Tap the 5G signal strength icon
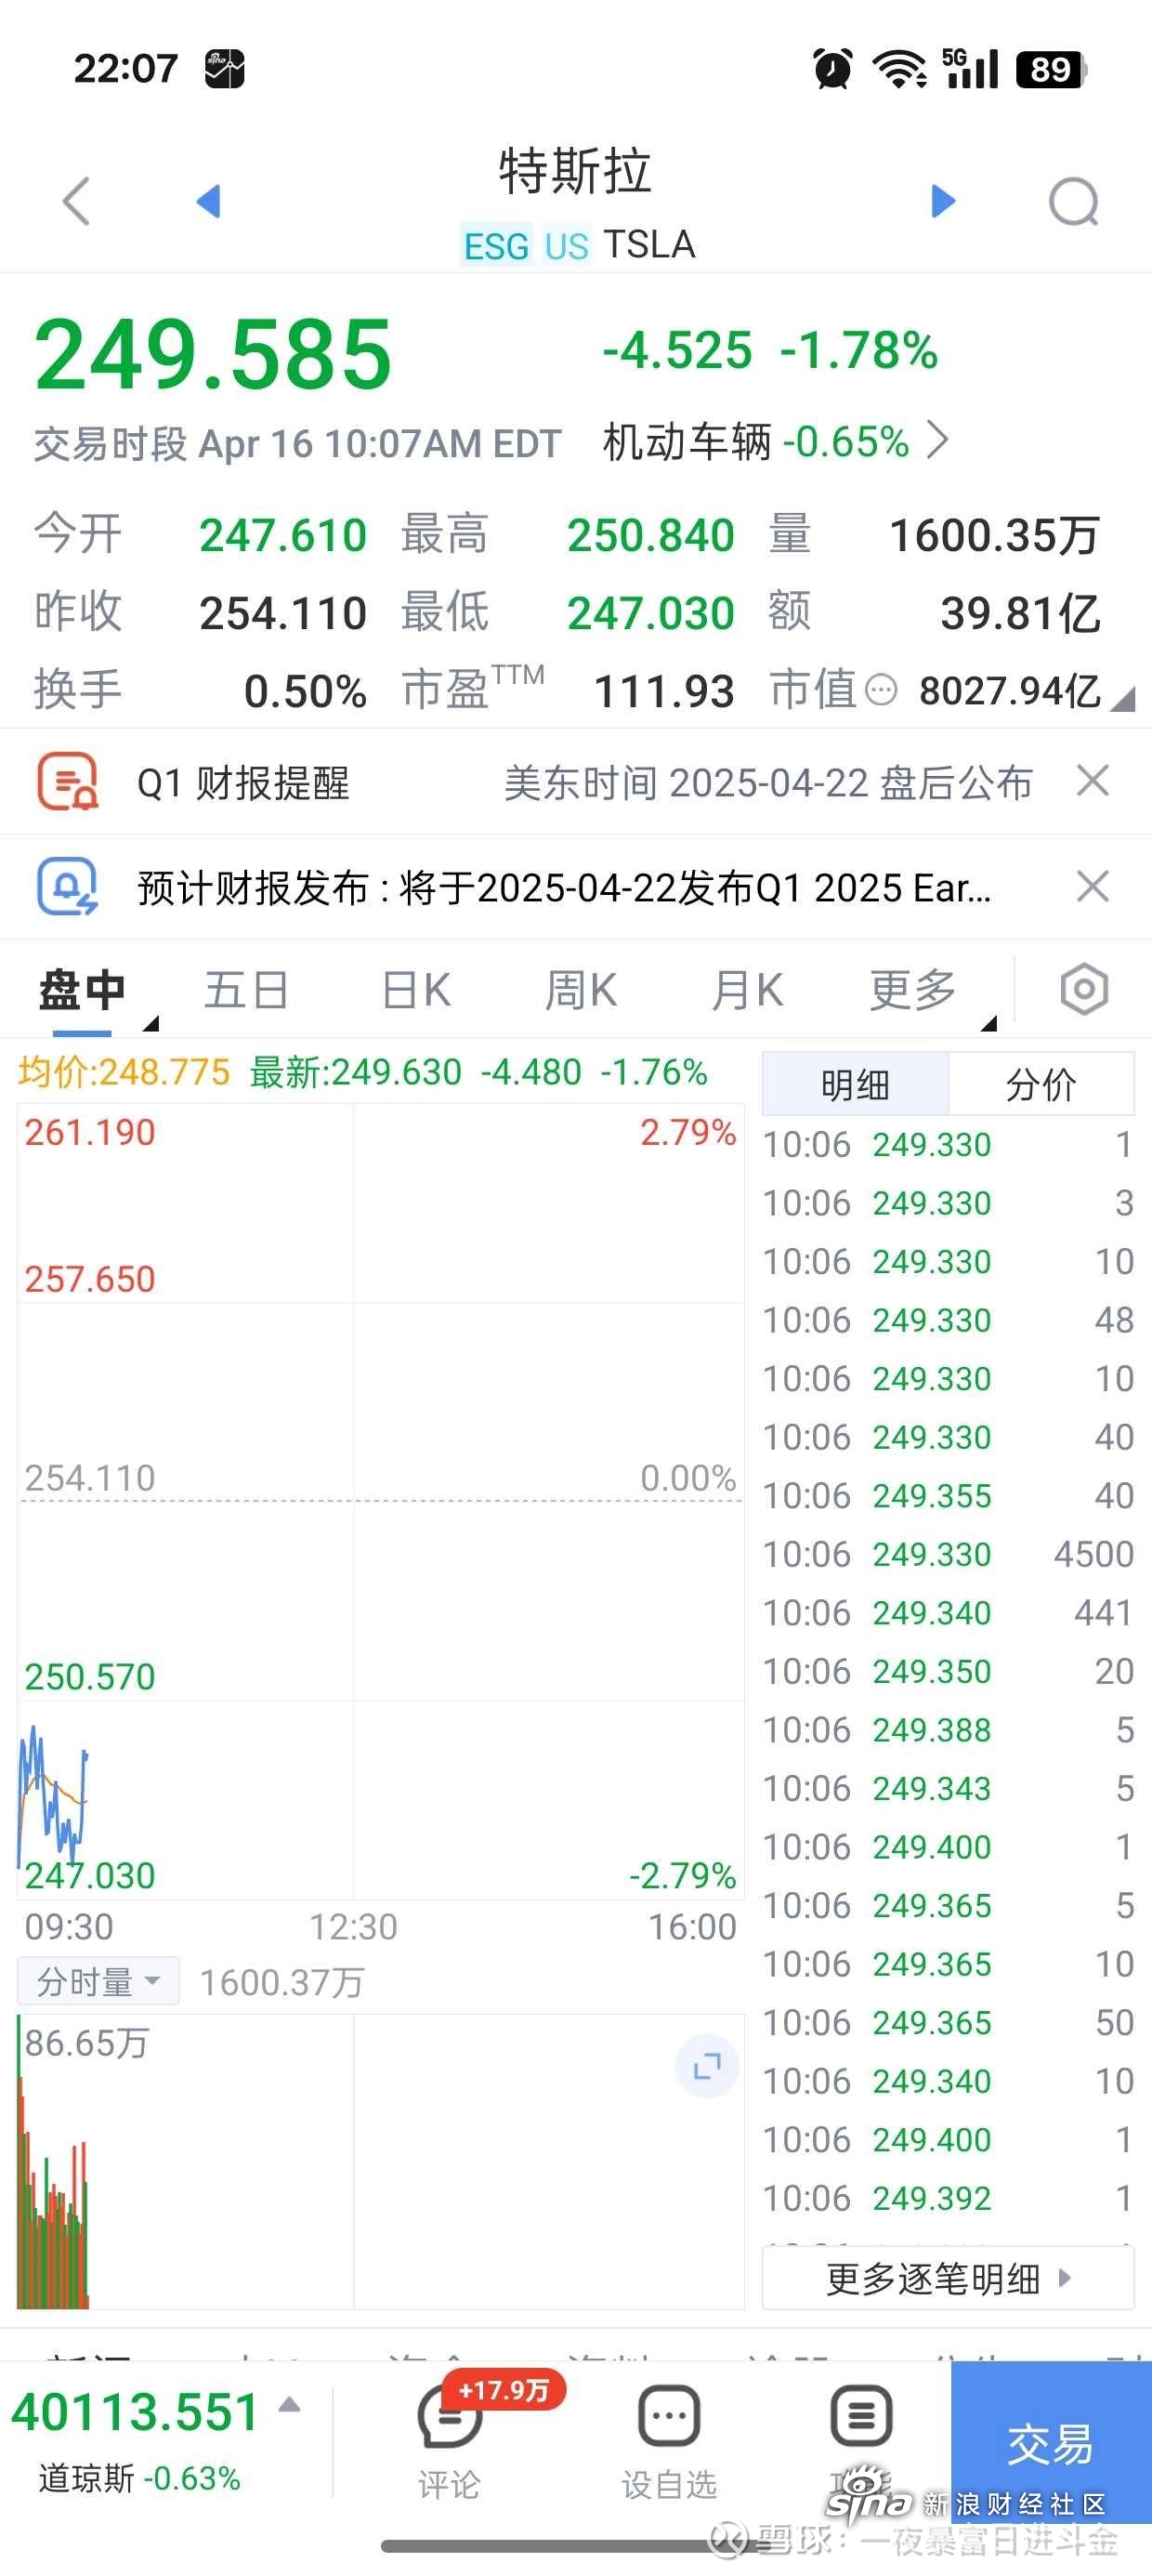 969,68
